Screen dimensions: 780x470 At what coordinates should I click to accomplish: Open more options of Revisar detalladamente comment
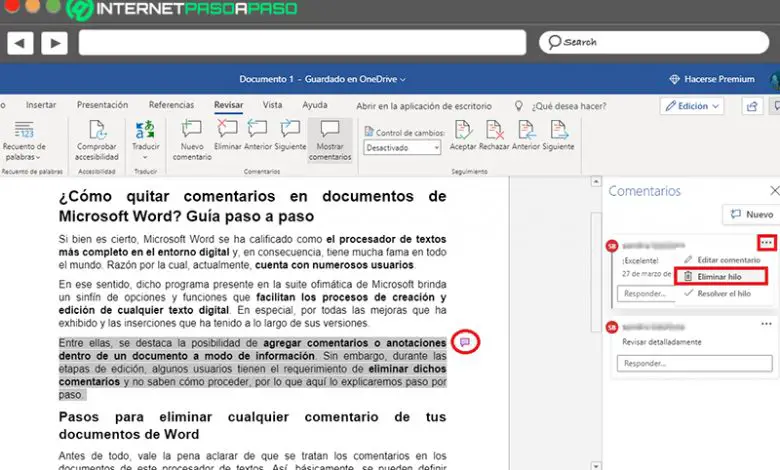pos(767,324)
